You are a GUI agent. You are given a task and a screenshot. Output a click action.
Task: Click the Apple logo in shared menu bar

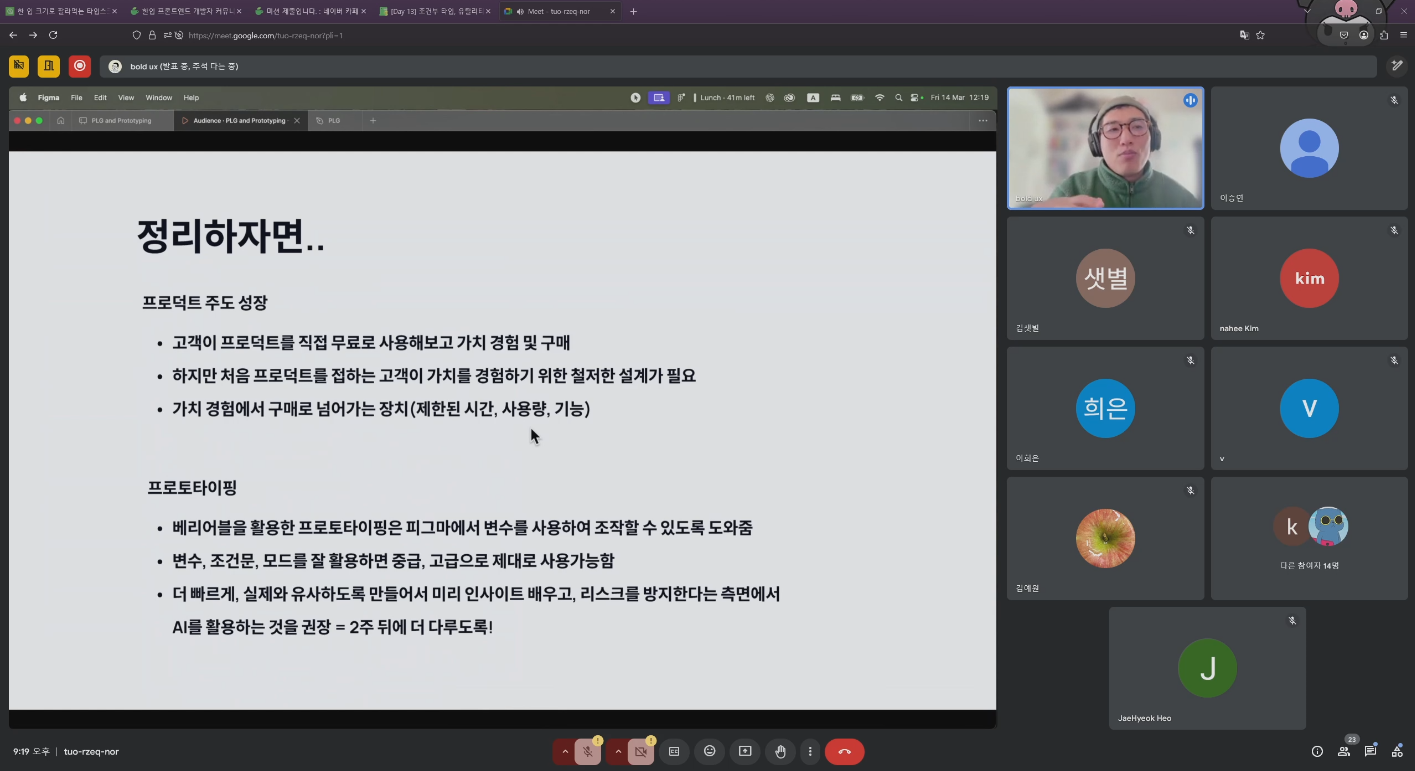point(22,97)
